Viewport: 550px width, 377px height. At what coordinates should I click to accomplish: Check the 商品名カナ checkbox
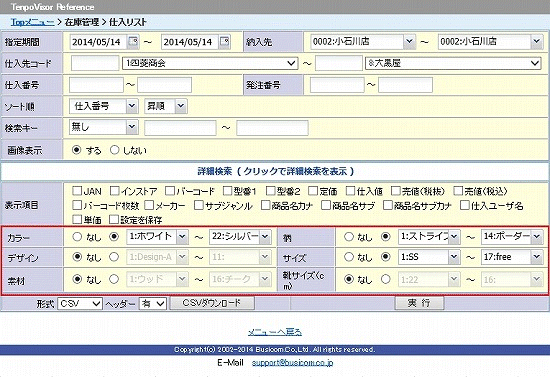266,205
